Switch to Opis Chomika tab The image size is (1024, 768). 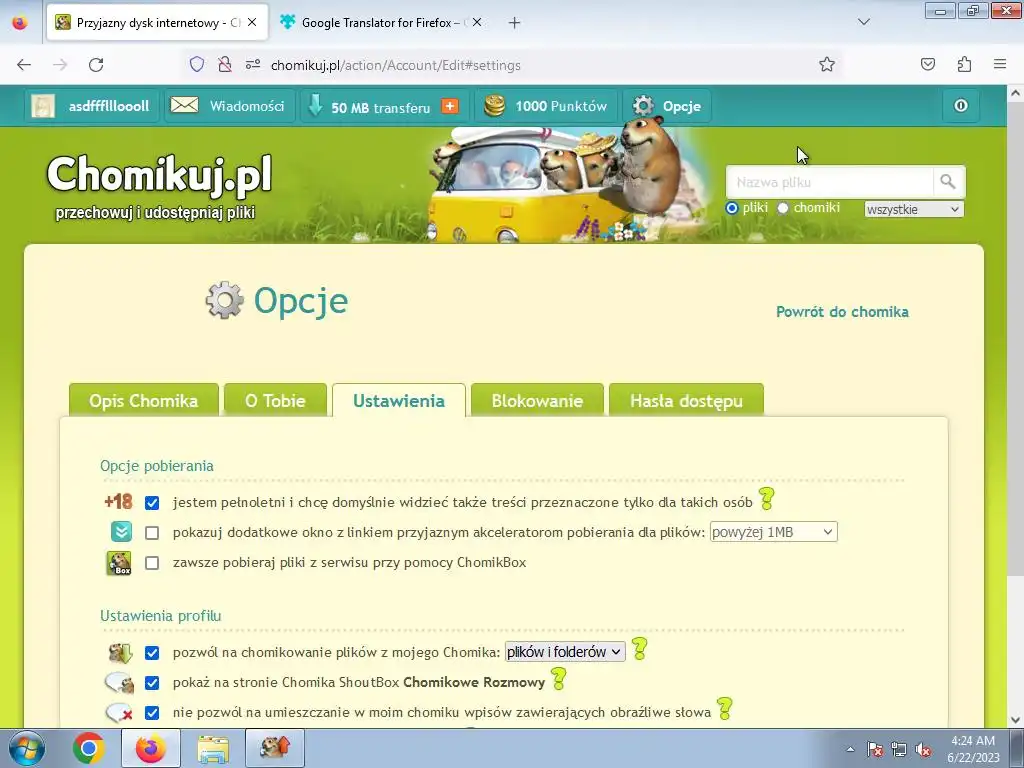pos(144,400)
